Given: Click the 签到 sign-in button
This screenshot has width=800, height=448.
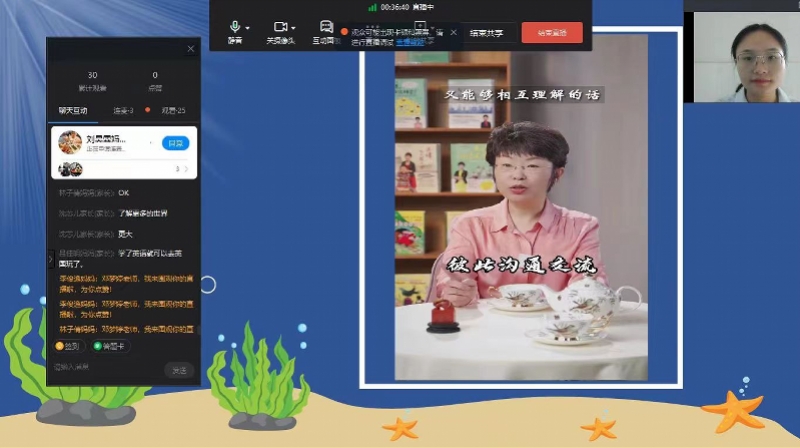Looking at the screenshot, I should 67,346.
